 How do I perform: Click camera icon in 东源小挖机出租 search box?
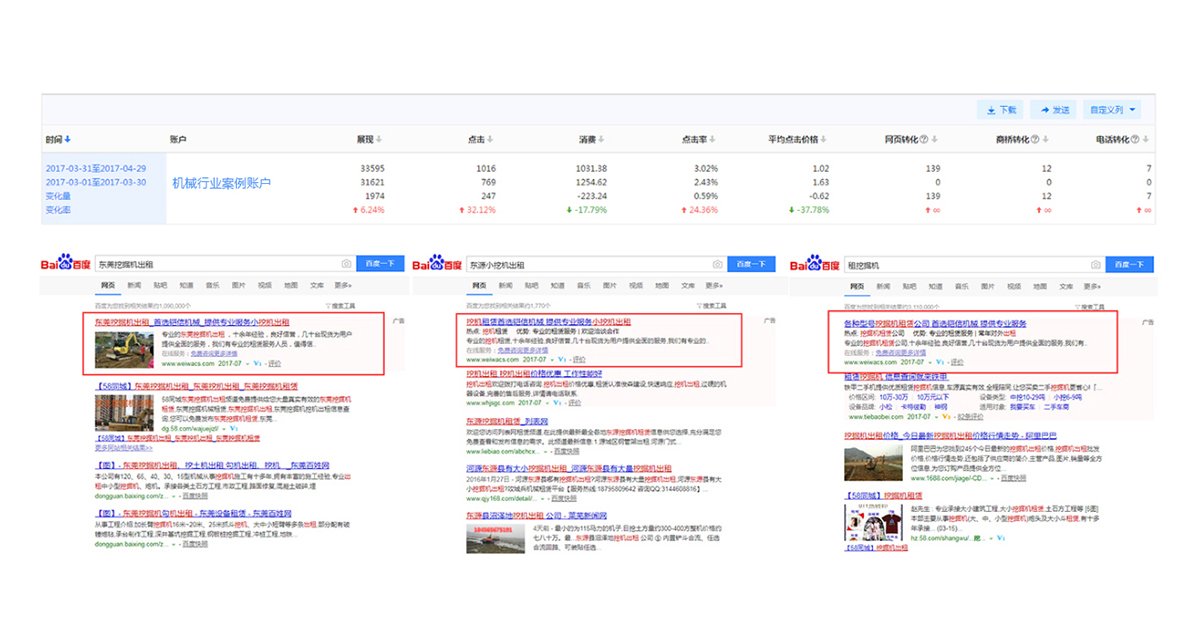(717, 264)
